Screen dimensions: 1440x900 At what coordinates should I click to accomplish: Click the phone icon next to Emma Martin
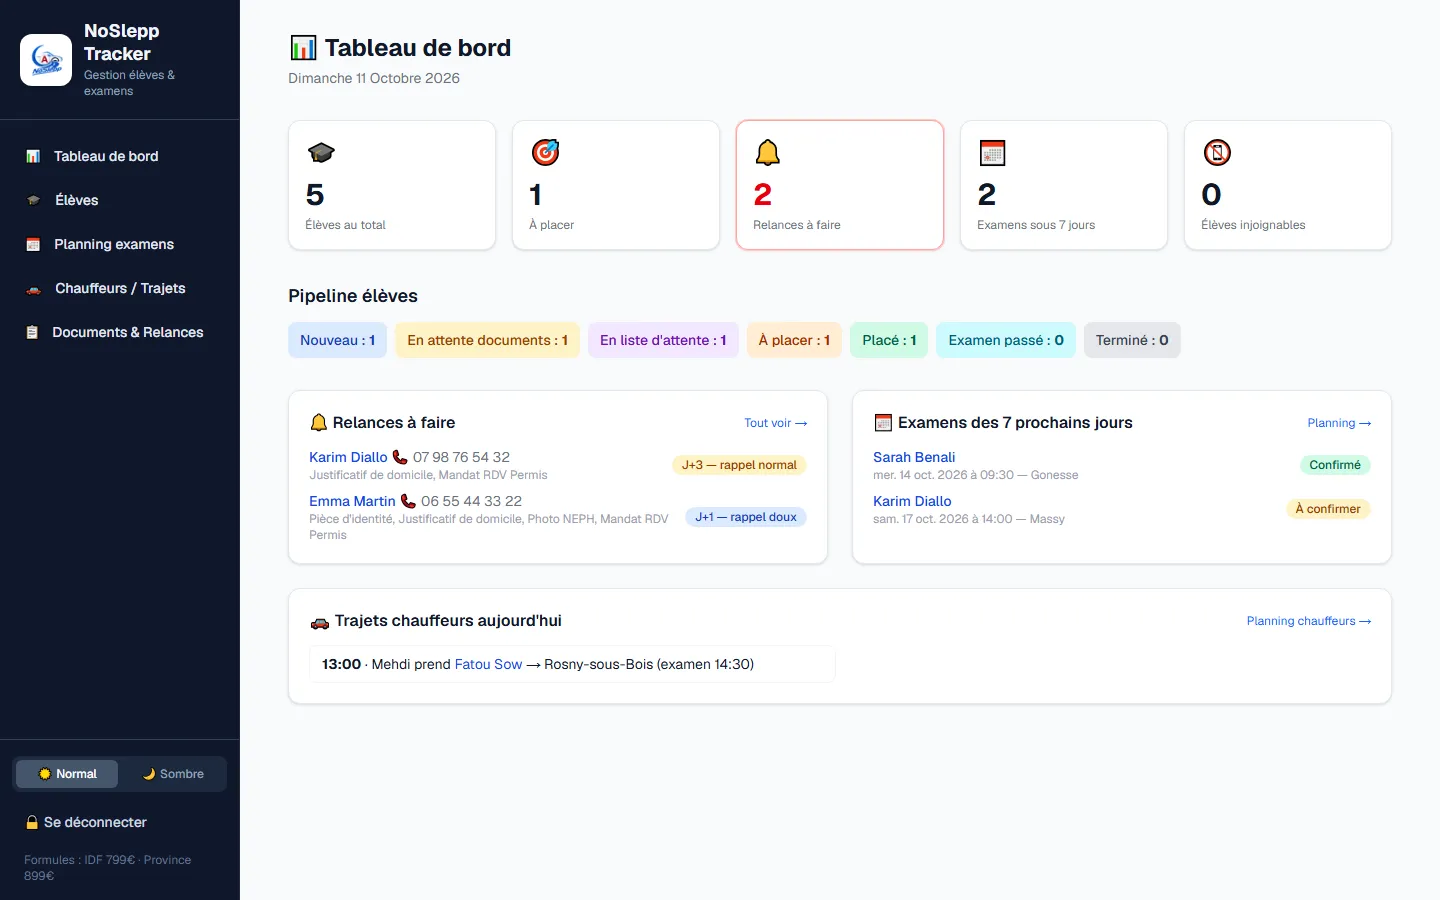pyautogui.click(x=408, y=501)
